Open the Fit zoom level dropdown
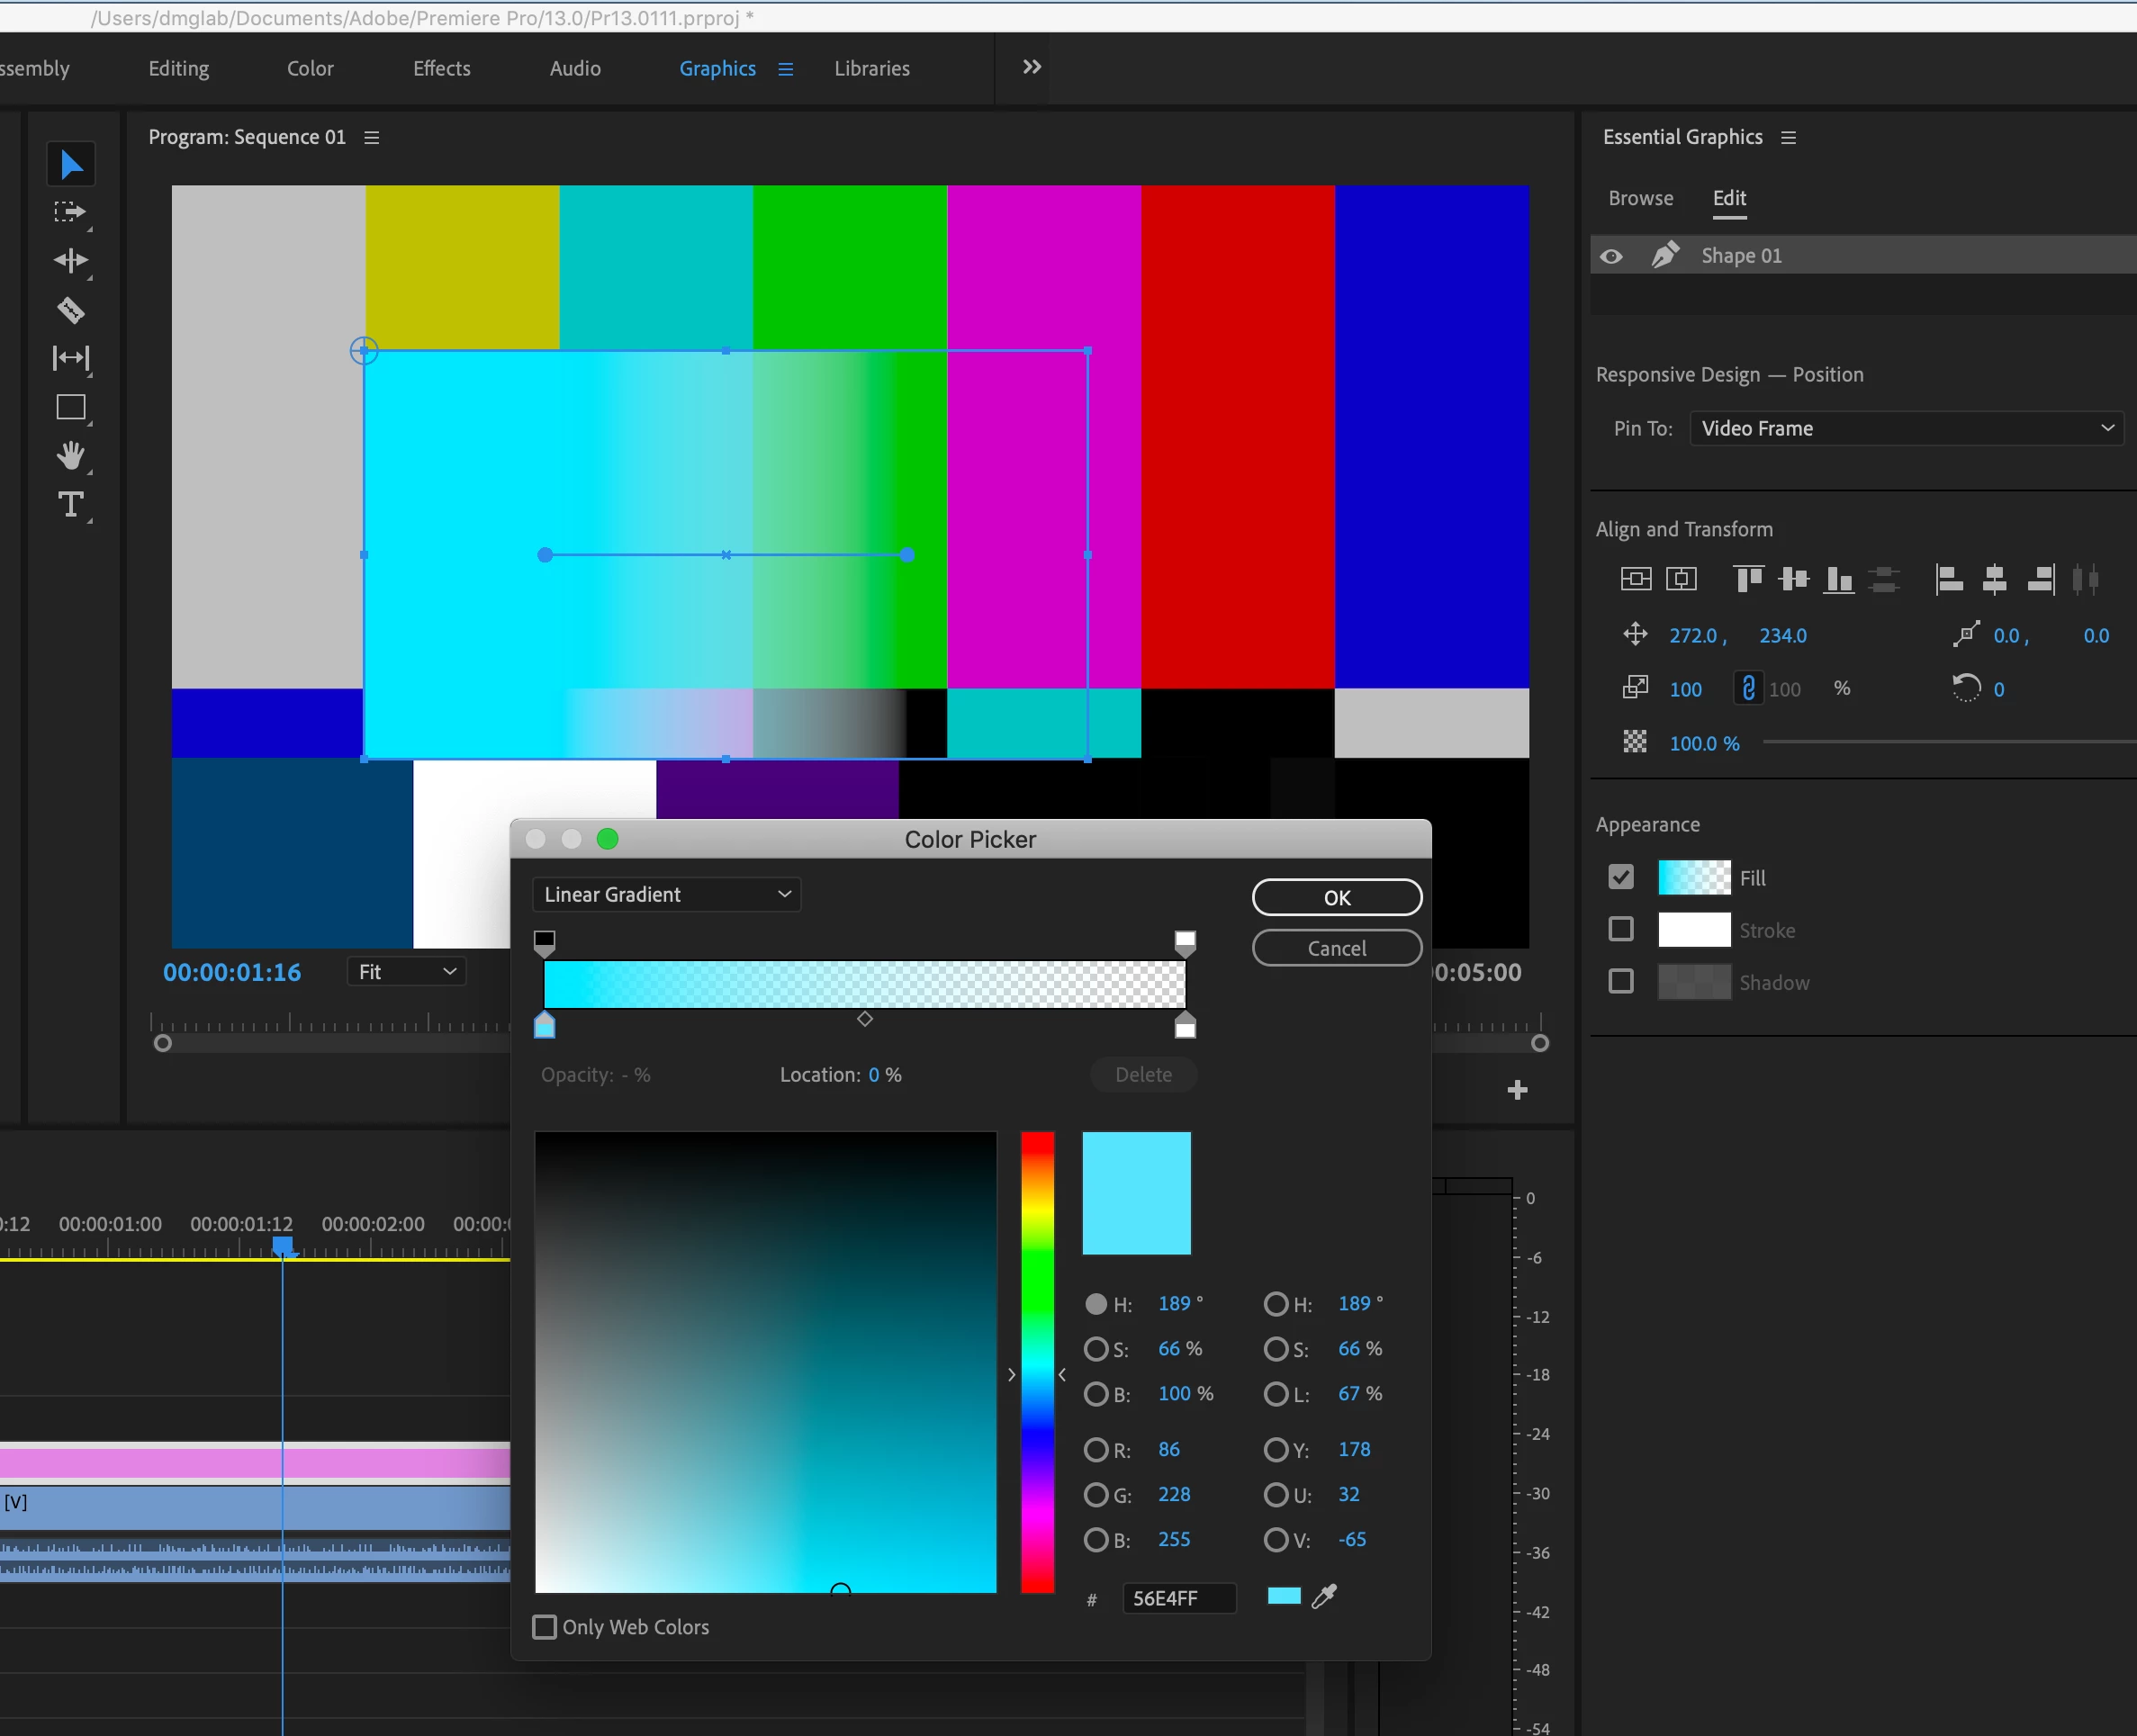The width and height of the screenshot is (2137, 1736). tap(407, 972)
